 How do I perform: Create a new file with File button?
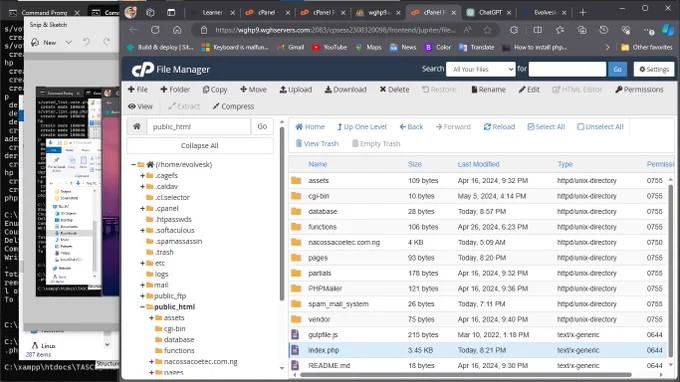[x=137, y=90]
